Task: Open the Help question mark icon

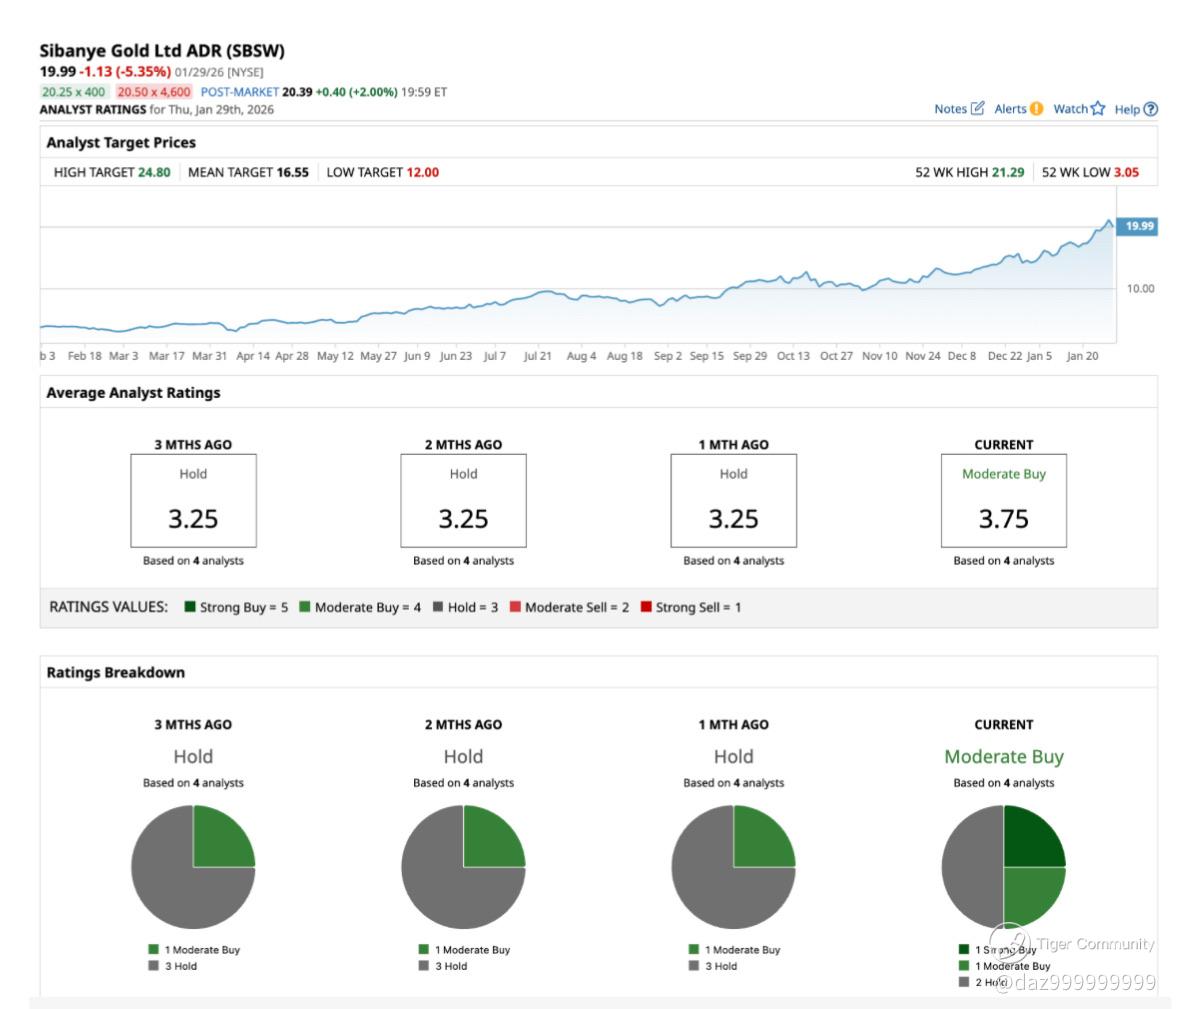Action: pos(1150,109)
